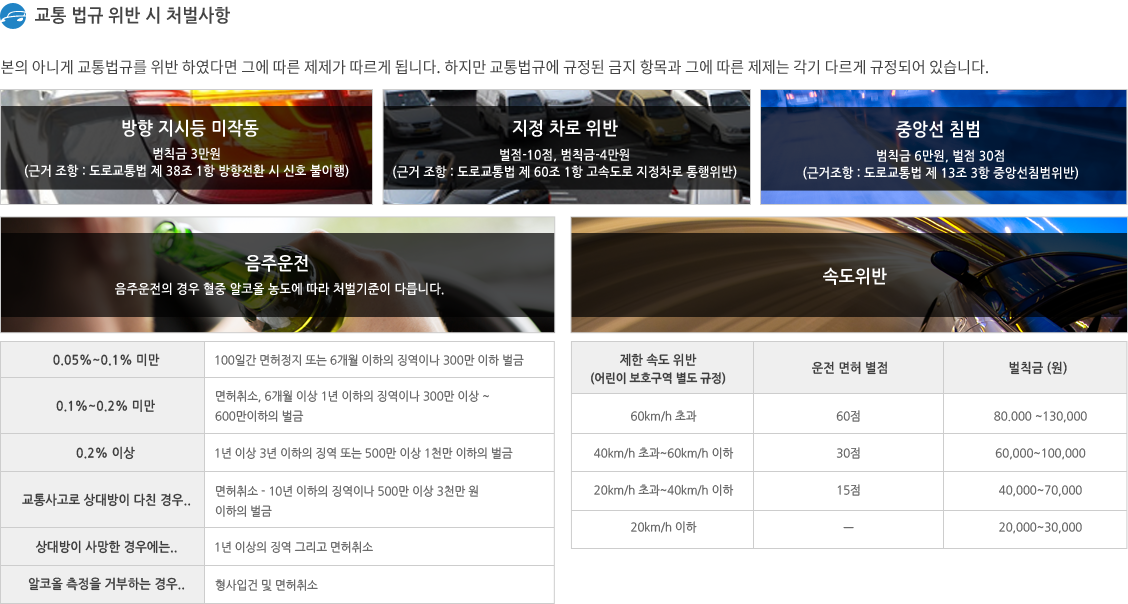Select the 0.2% 이상 row header
This screenshot has width=1128, height=604.
(103, 453)
